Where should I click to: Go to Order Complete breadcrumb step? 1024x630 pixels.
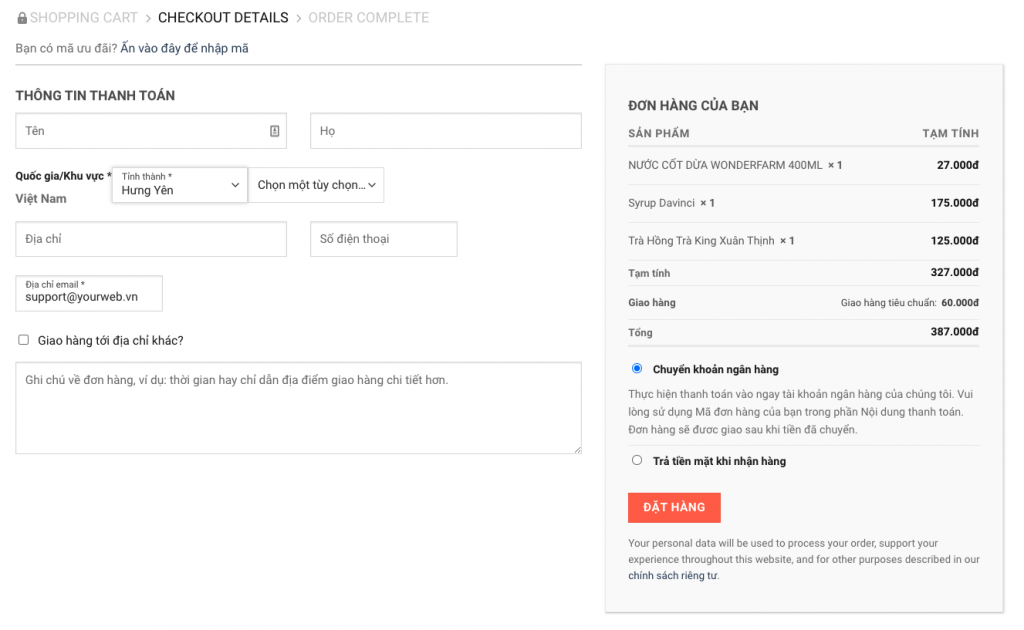(368, 18)
